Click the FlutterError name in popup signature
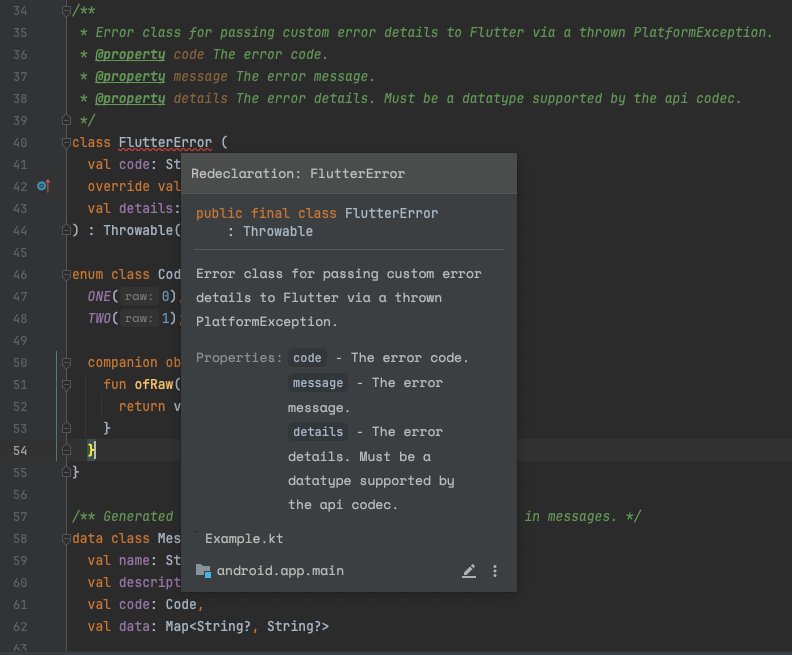Screen dimensions: 792x655 pos(391,213)
